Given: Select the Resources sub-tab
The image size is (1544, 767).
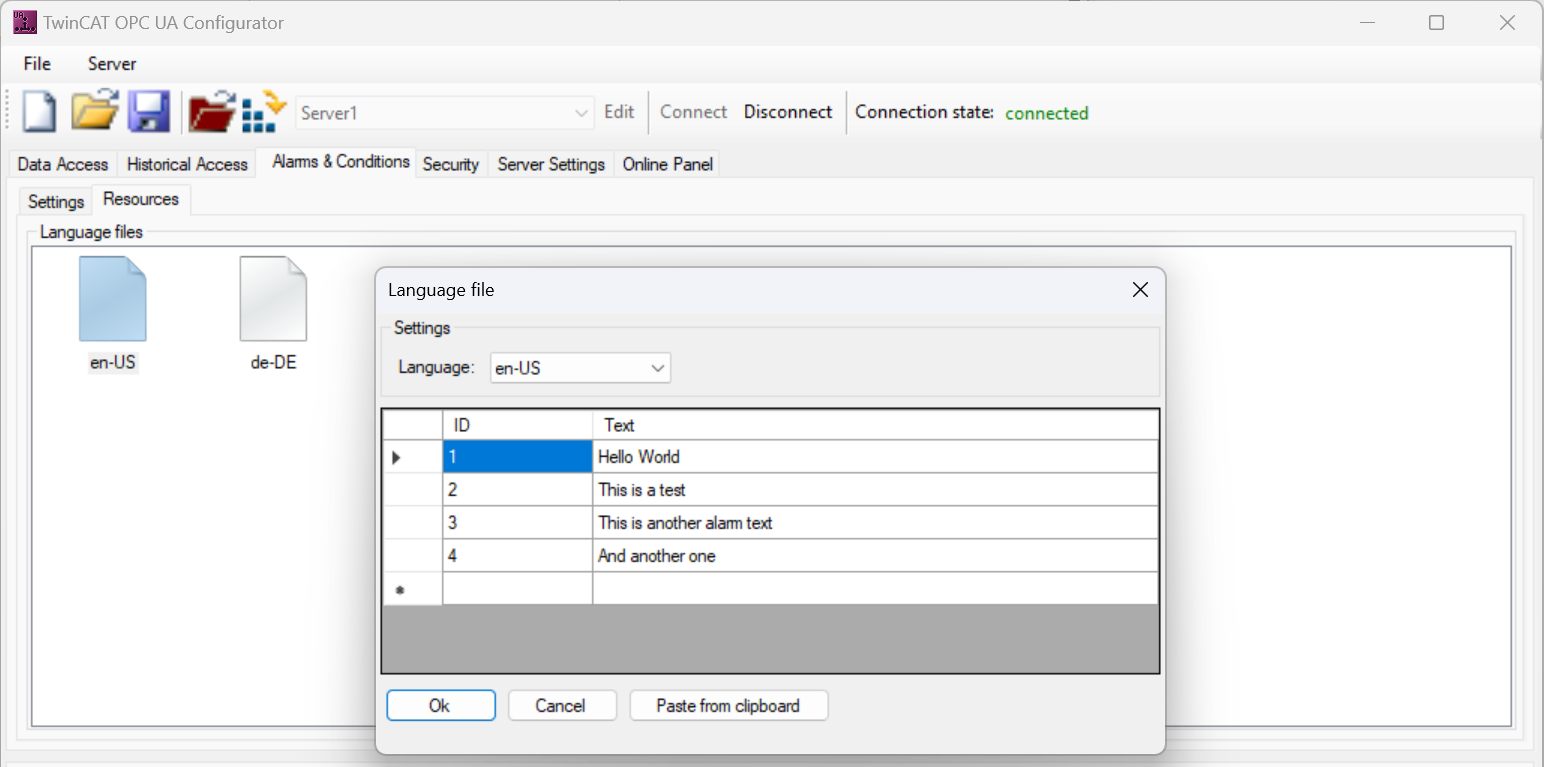Looking at the screenshot, I should pos(141,199).
